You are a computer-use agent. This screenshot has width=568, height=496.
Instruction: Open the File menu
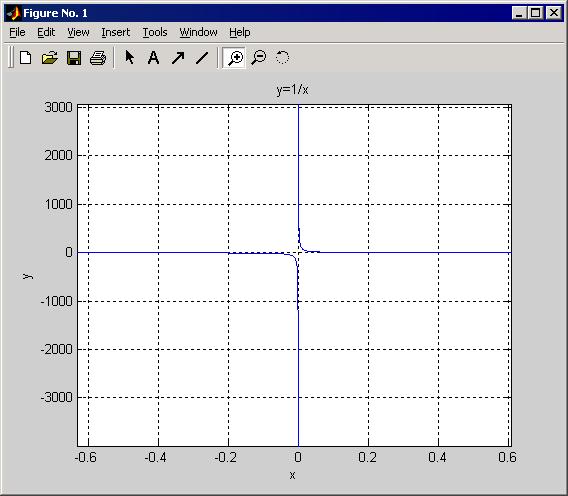coord(17,32)
